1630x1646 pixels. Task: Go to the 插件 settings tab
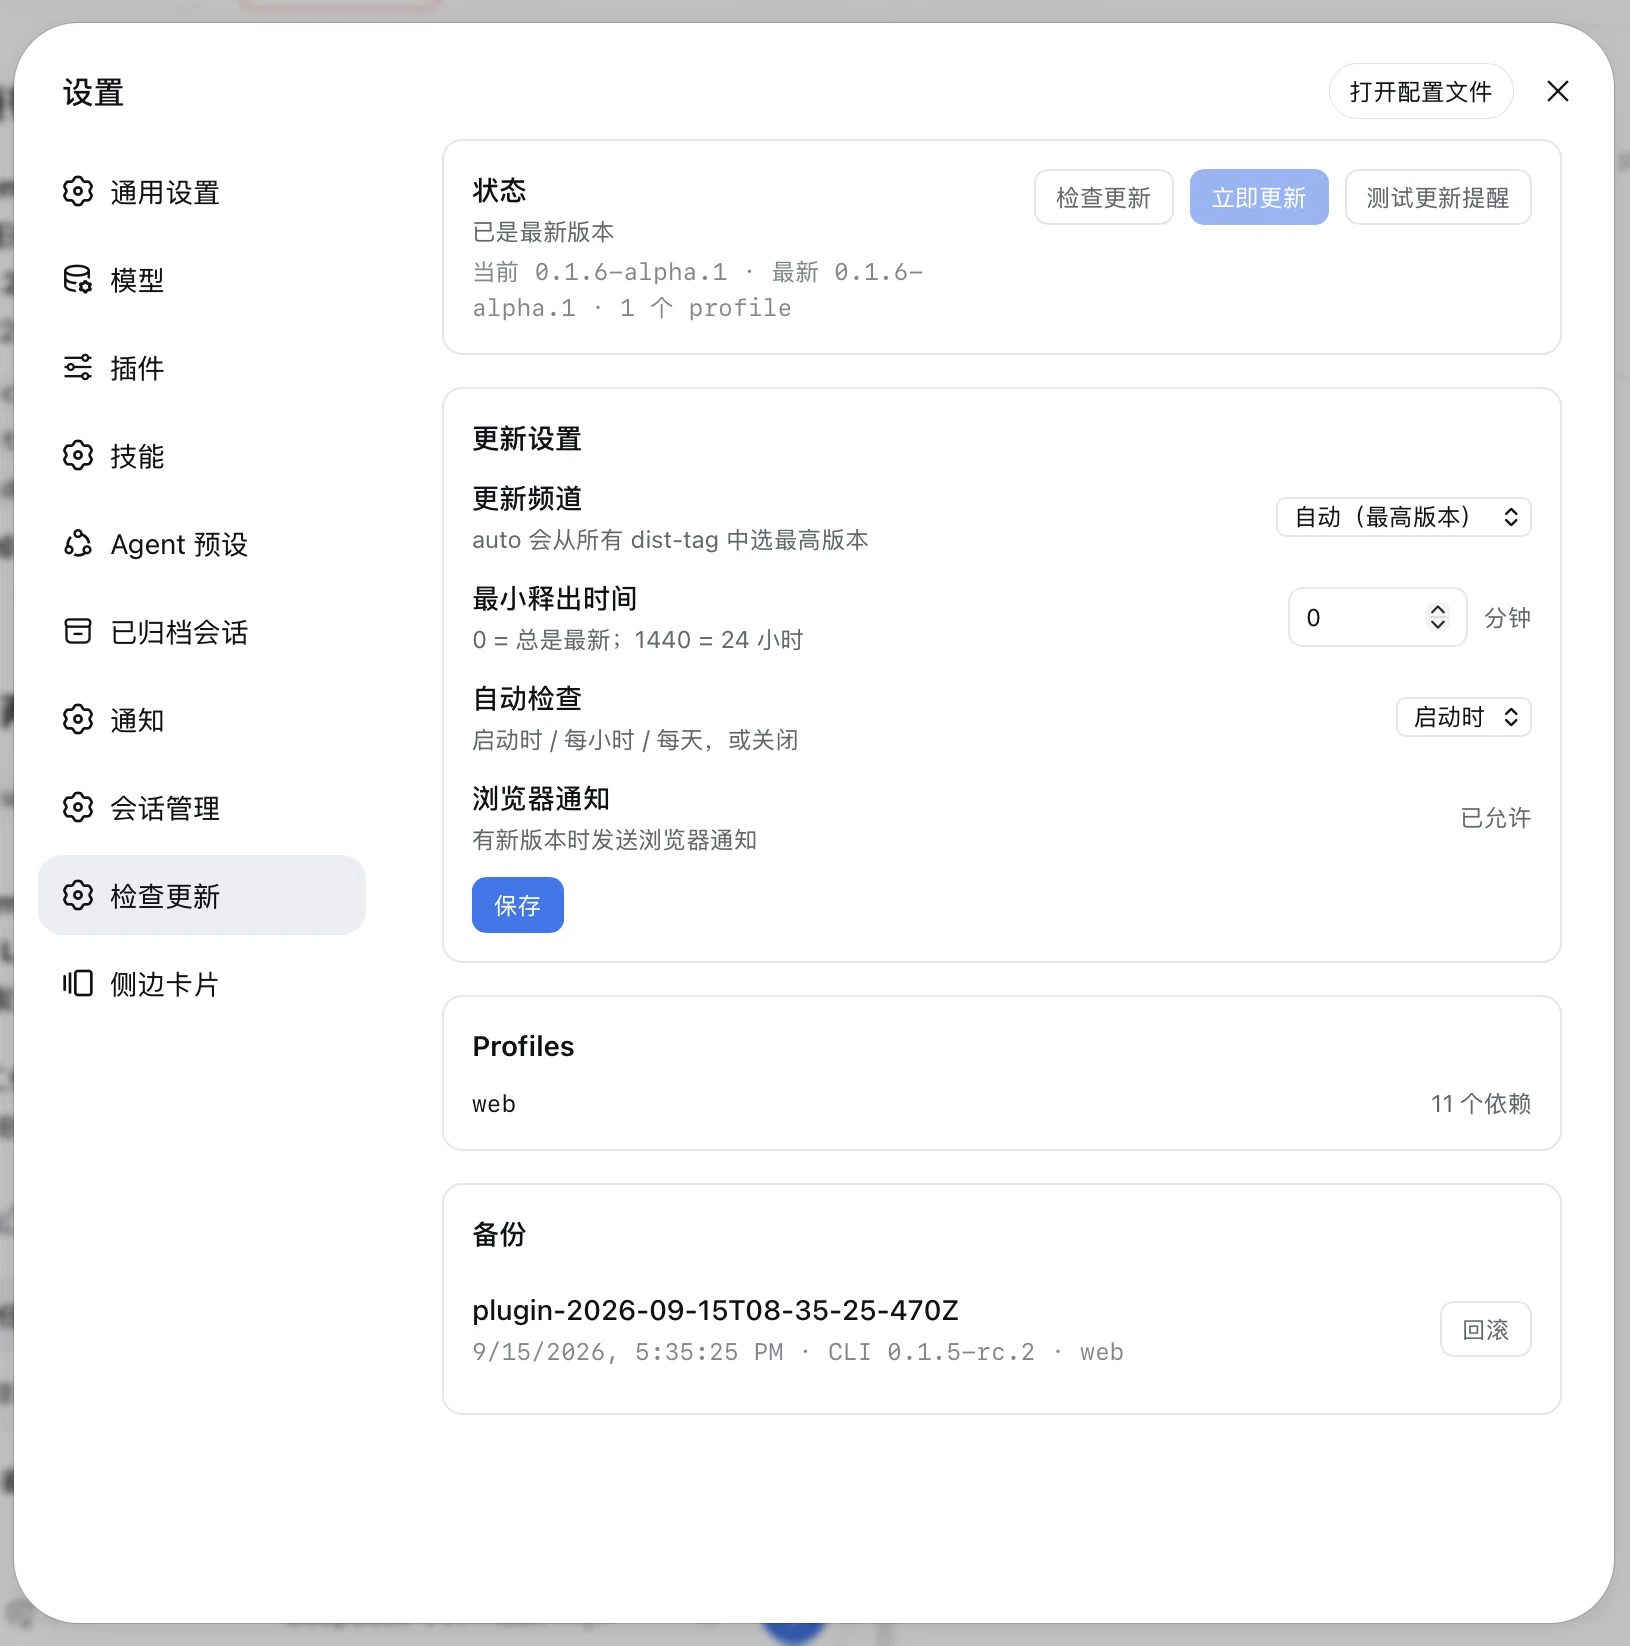point(202,368)
